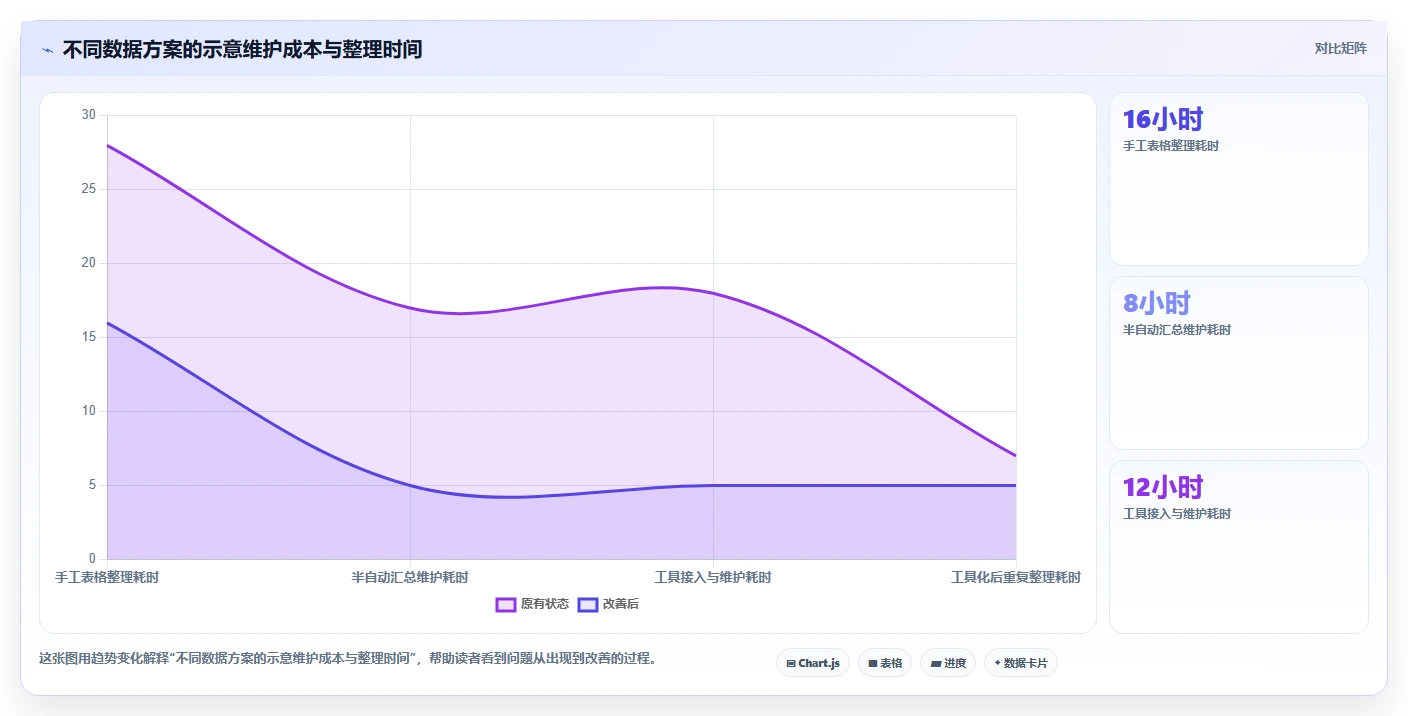Click the Chart.js tag chip
The height and width of the screenshot is (716, 1408).
pos(813,663)
